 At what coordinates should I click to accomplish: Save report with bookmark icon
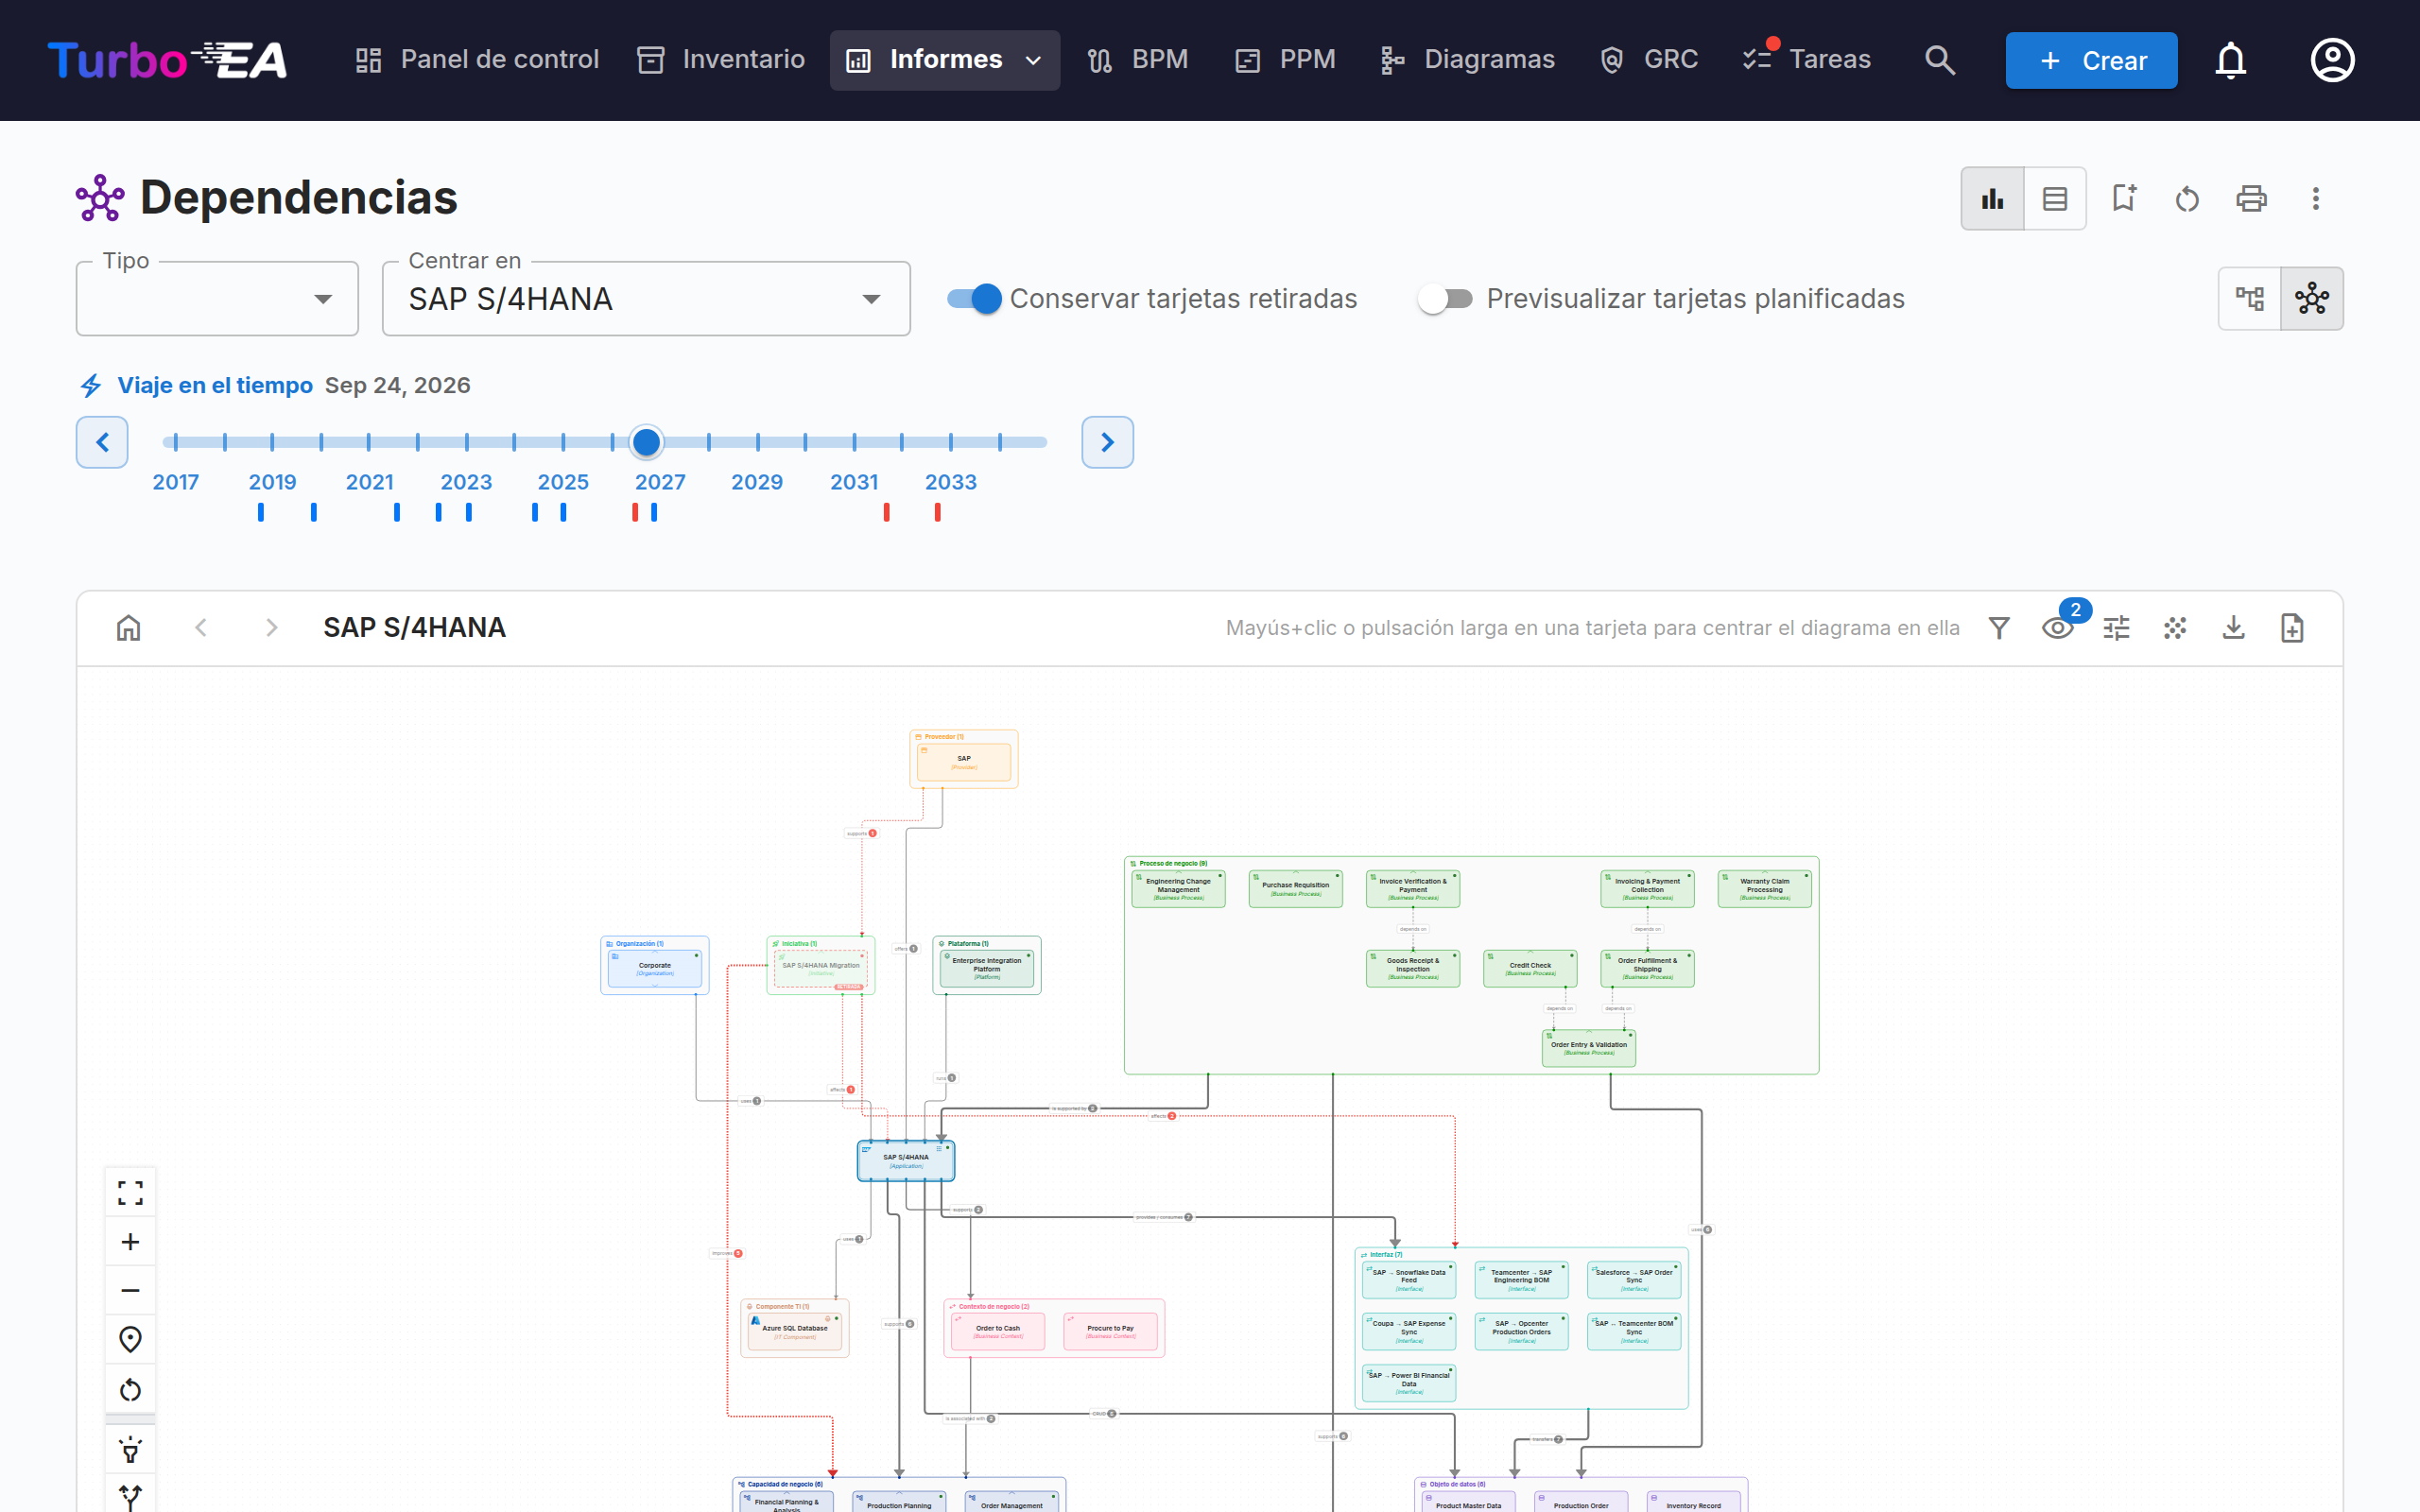(2124, 198)
